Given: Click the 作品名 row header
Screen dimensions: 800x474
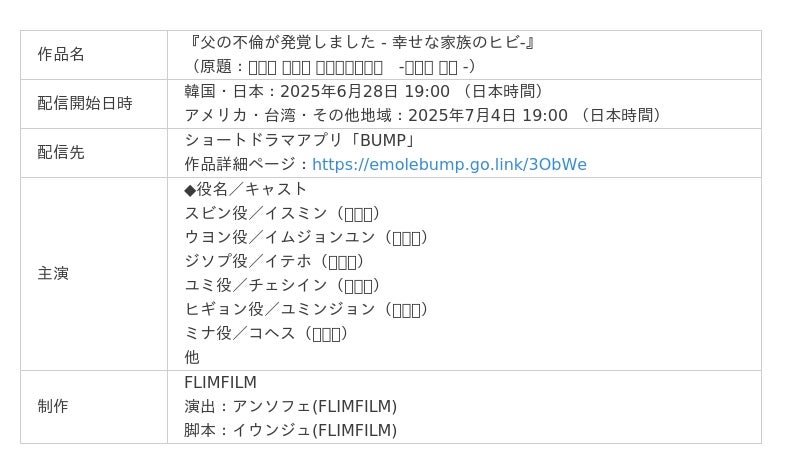Looking at the screenshot, I should tap(61, 55).
